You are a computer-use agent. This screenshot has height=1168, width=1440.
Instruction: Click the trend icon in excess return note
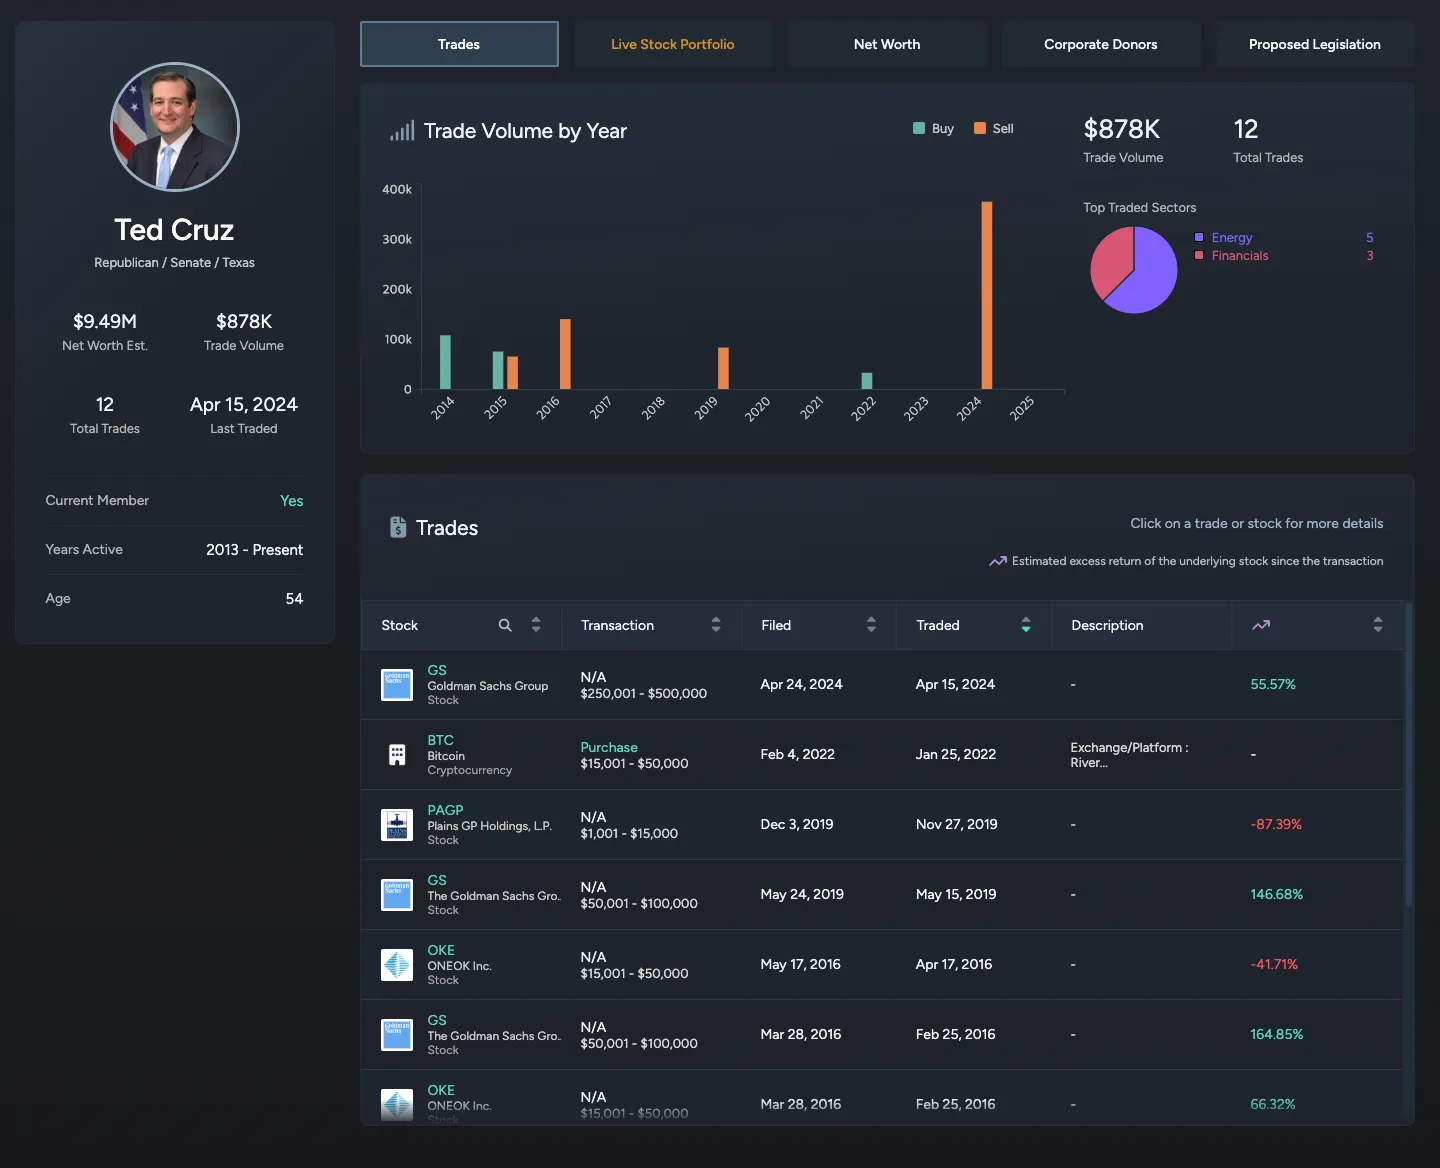998,561
